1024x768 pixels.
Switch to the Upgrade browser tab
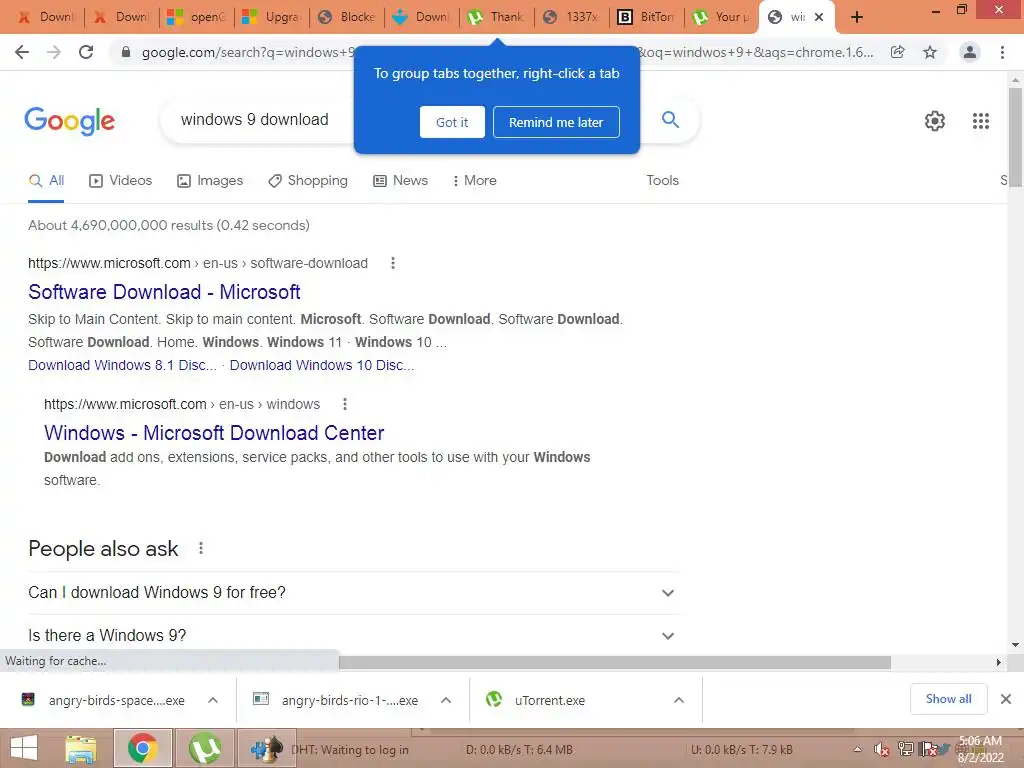click(x=270, y=17)
